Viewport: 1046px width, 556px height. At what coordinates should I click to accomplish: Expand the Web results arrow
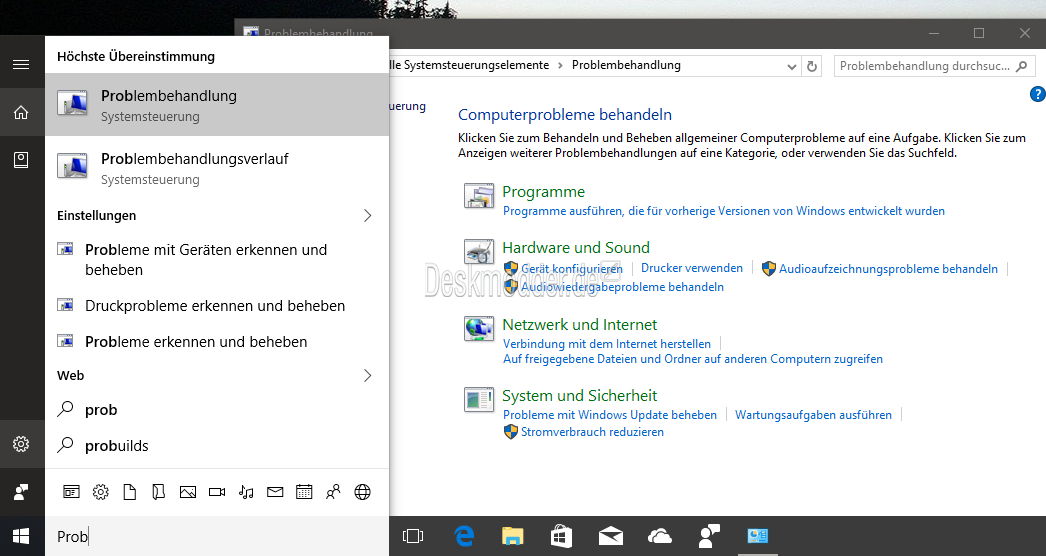click(367, 375)
